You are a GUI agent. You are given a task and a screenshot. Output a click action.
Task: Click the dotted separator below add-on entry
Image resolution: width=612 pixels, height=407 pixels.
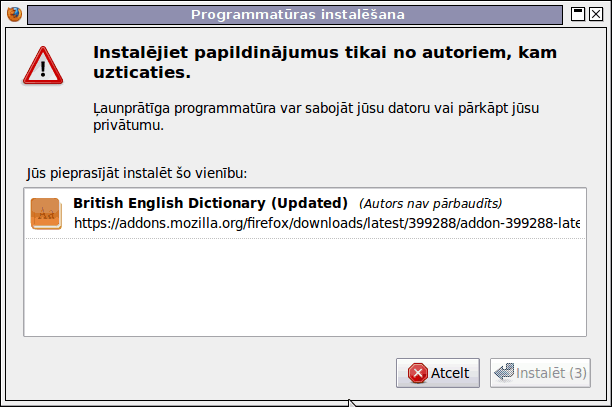click(305, 238)
